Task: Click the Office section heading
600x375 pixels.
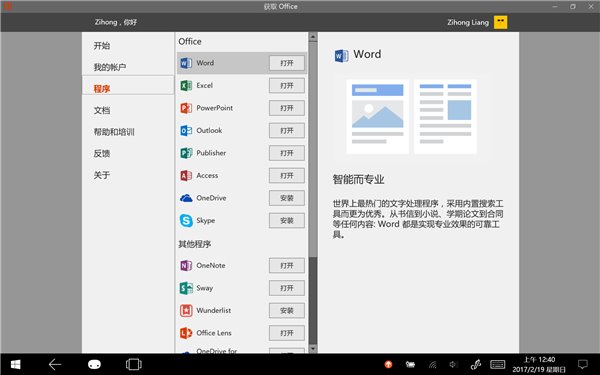Action: 190,41
